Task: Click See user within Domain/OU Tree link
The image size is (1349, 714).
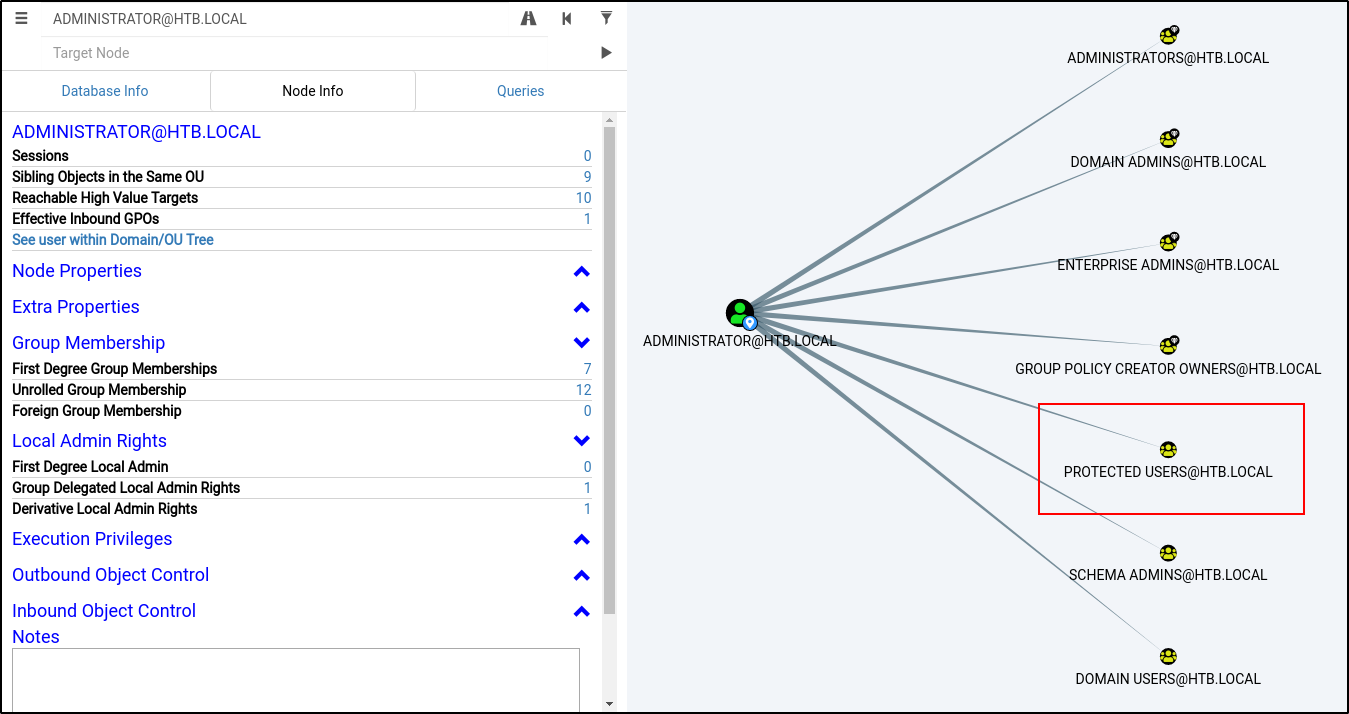Action: tap(113, 240)
